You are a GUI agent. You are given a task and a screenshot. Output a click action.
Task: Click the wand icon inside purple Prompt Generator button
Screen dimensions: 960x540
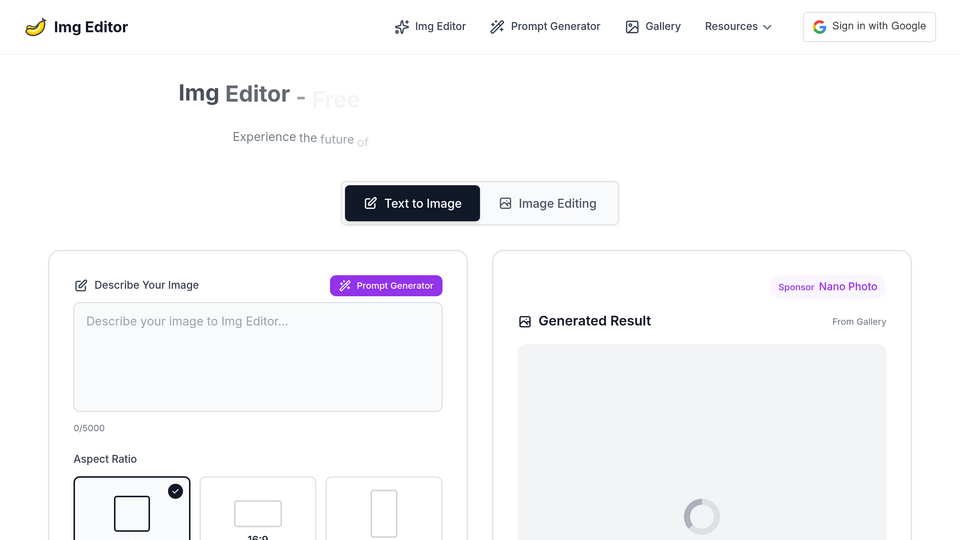click(x=345, y=286)
